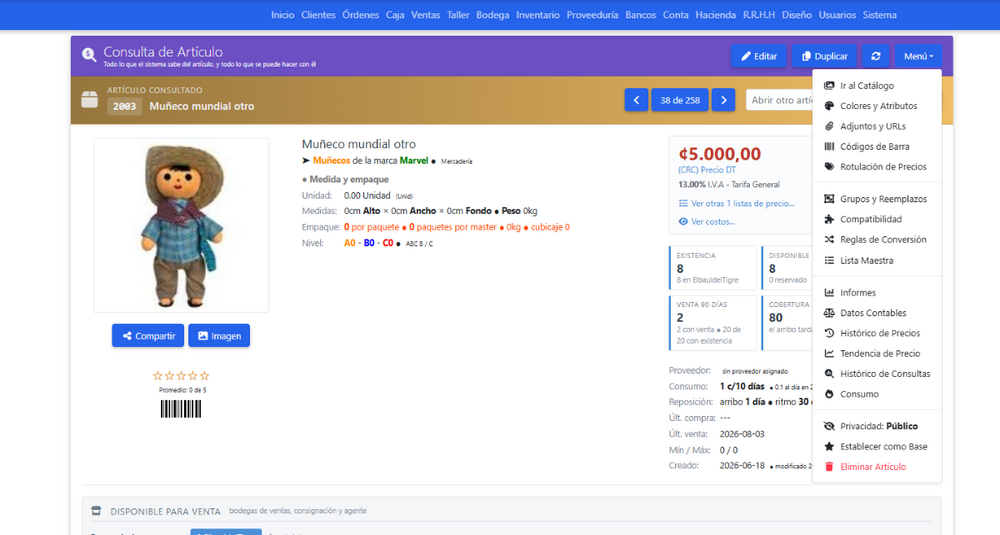Click the Tendencia de Precio line icon
1000x535 pixels.
click(829, 353)
